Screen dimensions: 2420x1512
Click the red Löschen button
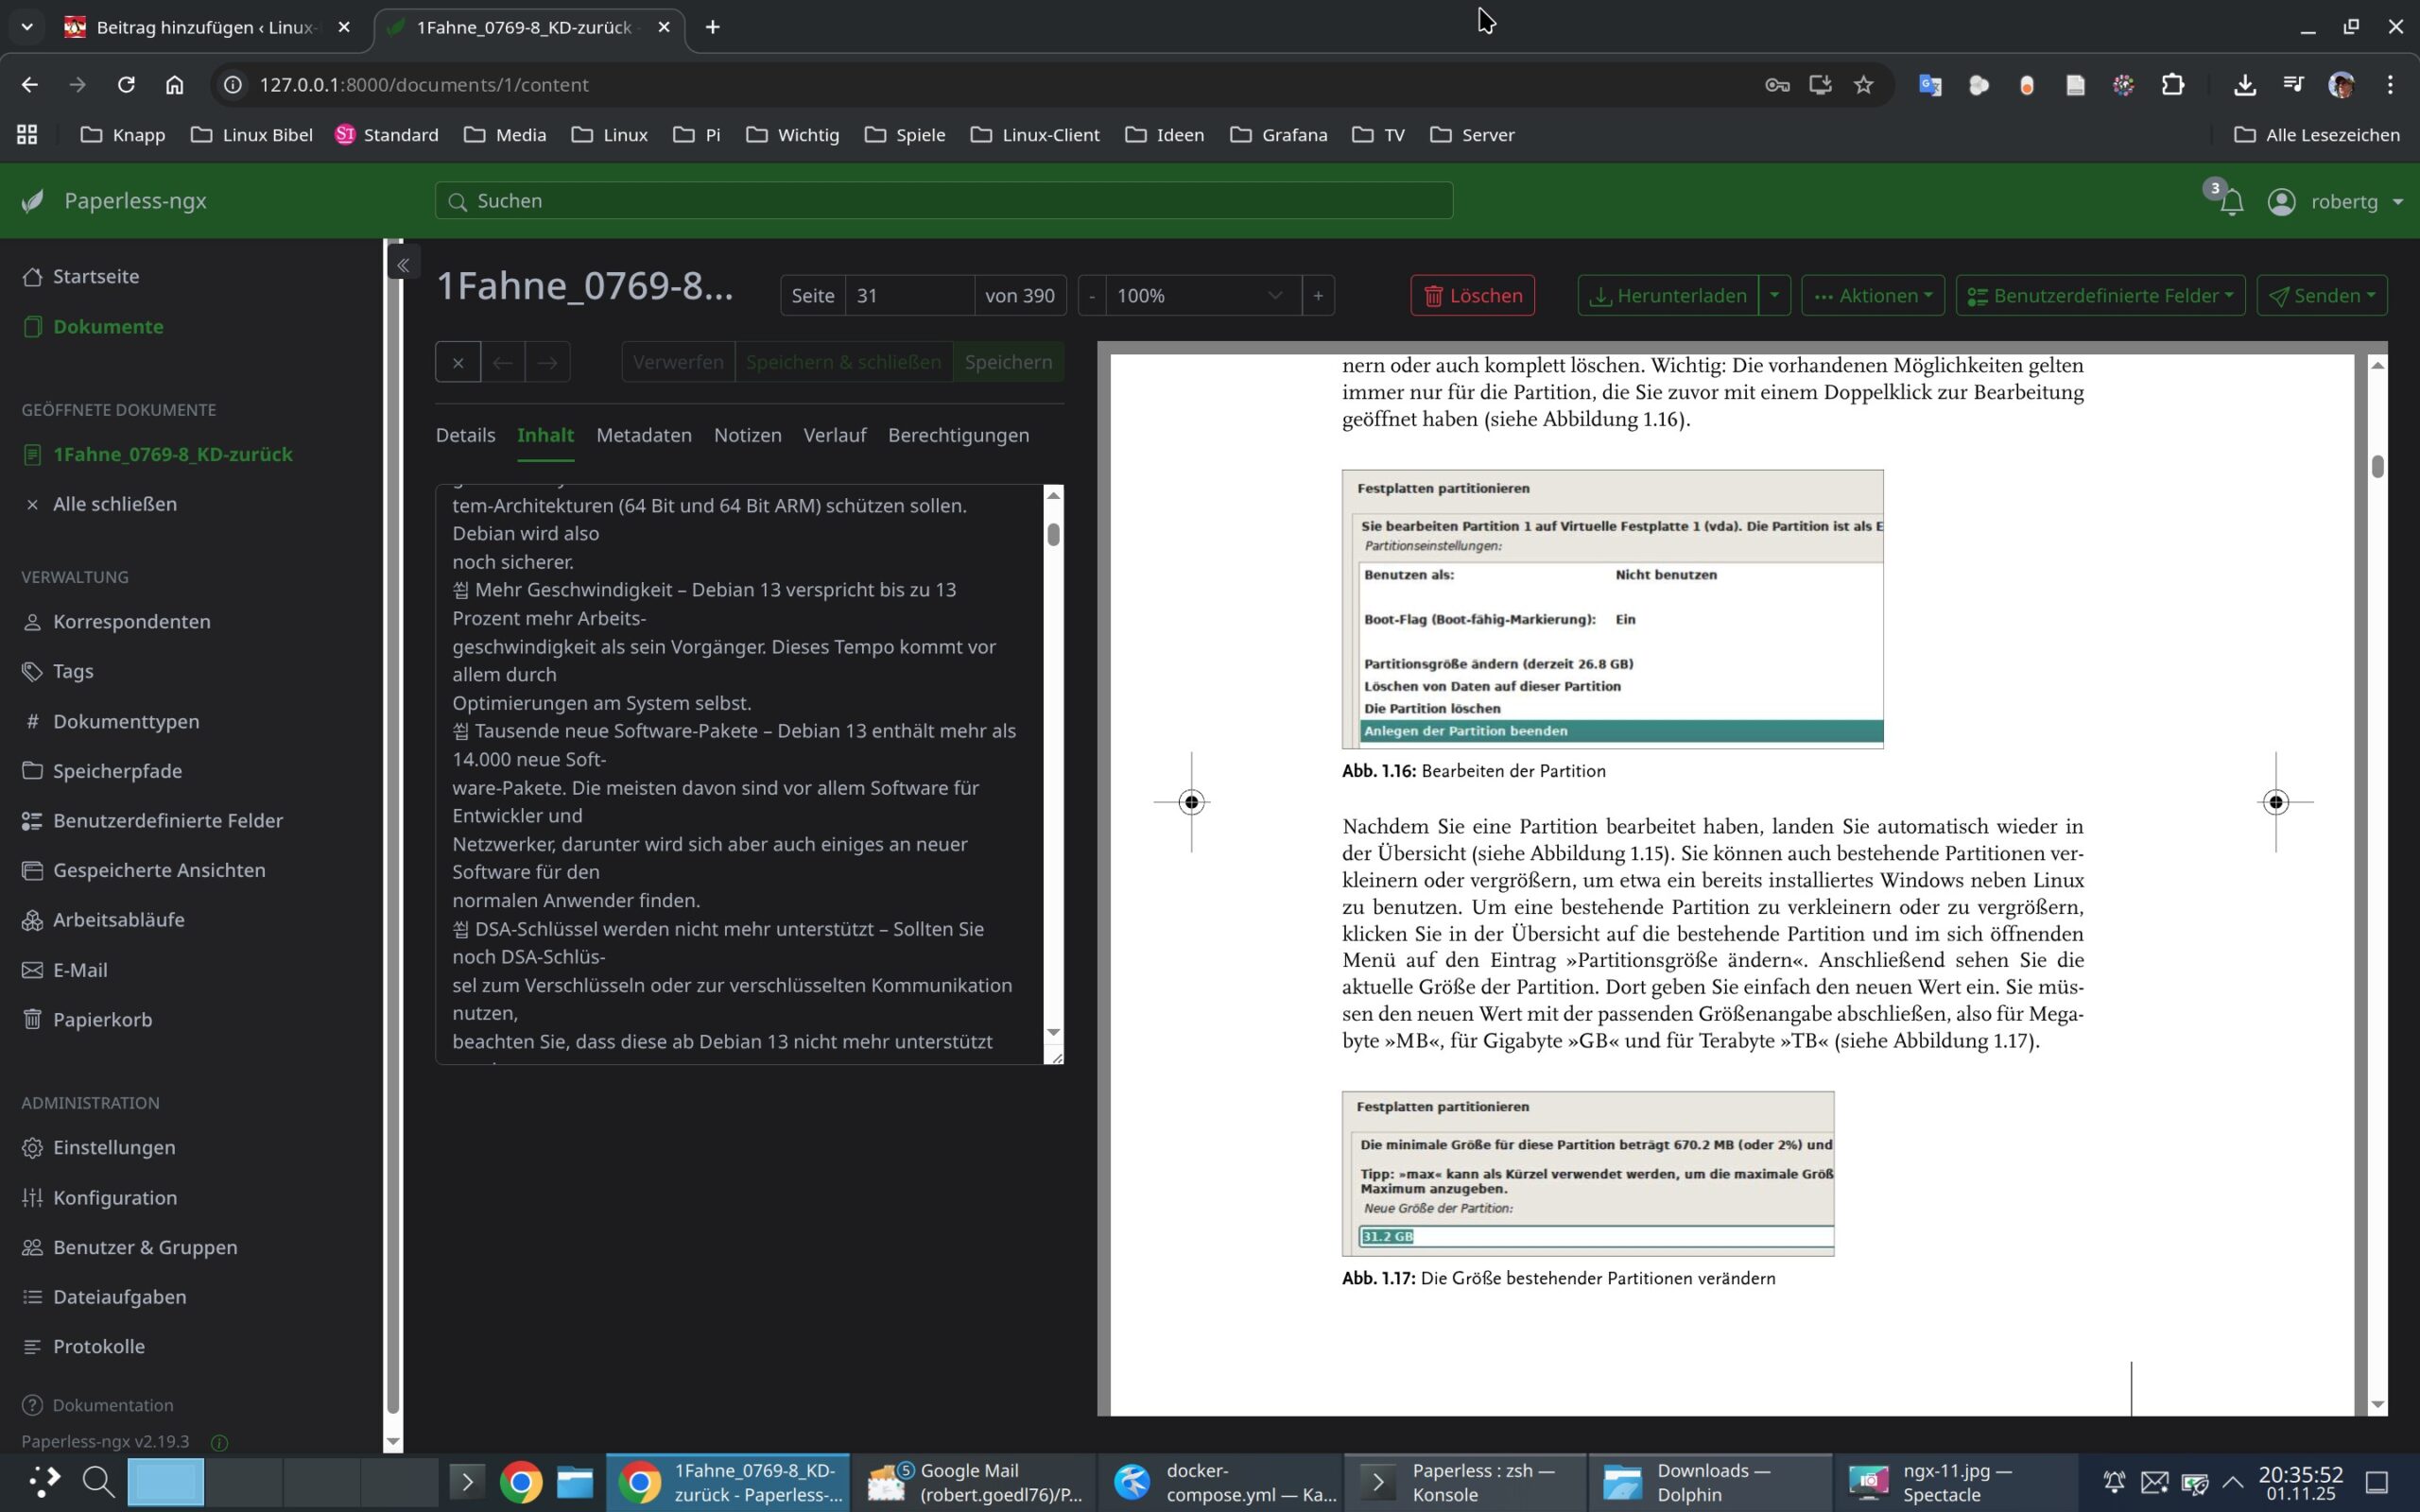tap(1472, 296)
